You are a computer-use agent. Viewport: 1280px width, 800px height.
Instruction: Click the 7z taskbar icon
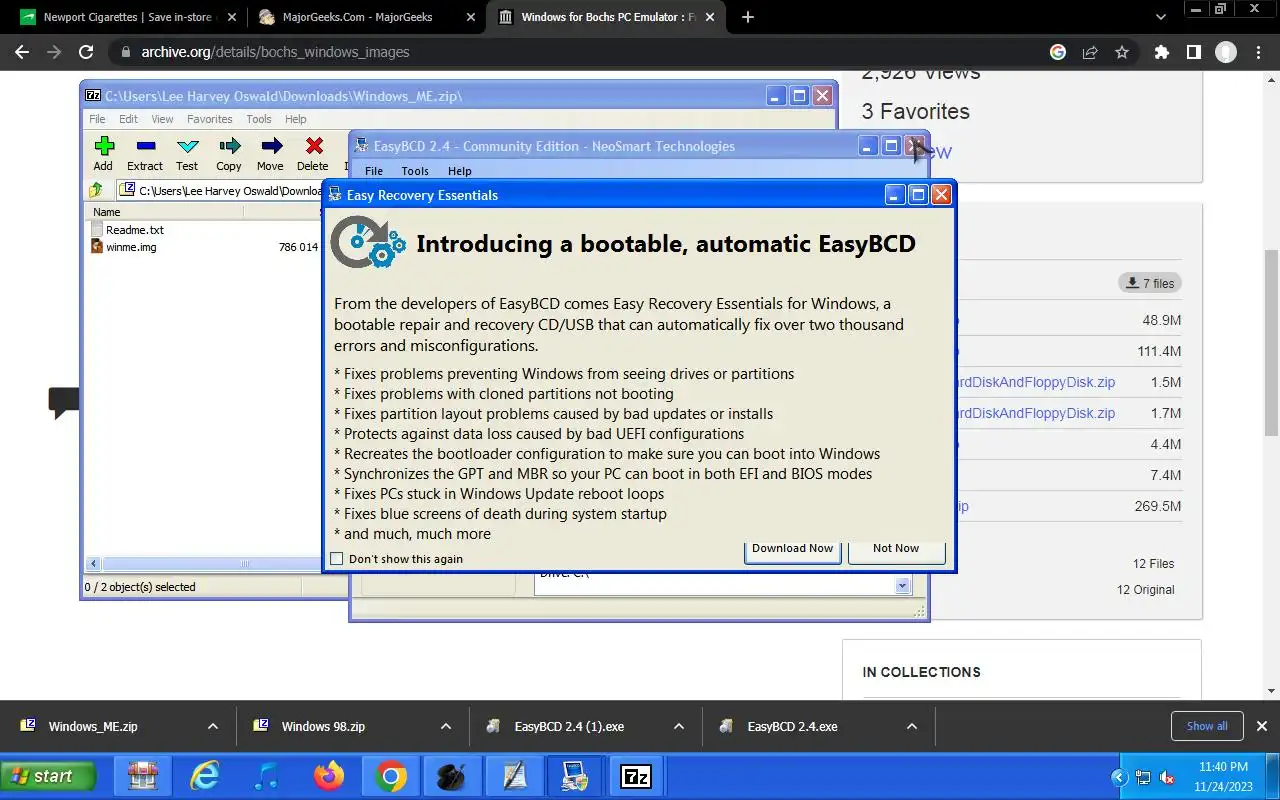636,776
